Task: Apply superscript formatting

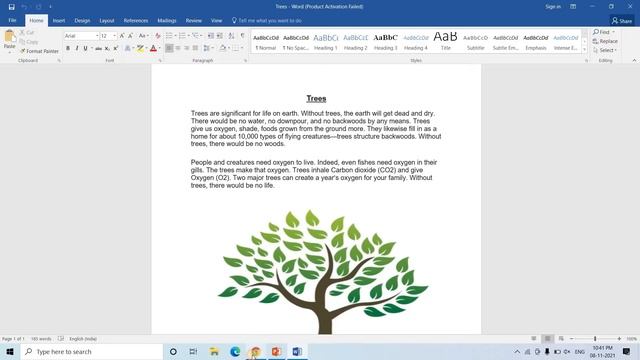Action: click(x=116, y=49)
